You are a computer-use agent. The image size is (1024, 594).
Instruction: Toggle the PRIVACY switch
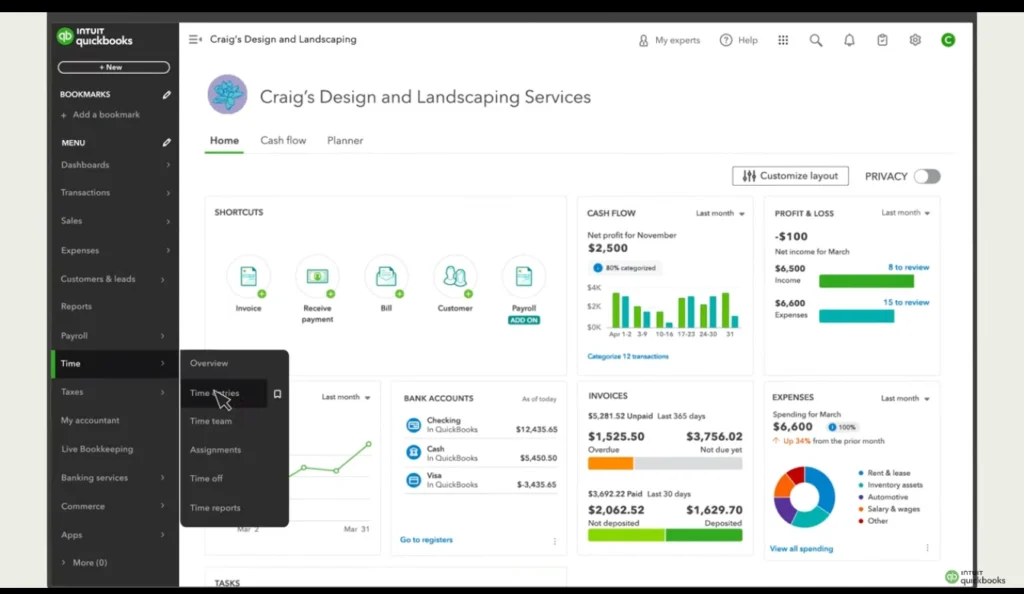[x=927, y=176]
